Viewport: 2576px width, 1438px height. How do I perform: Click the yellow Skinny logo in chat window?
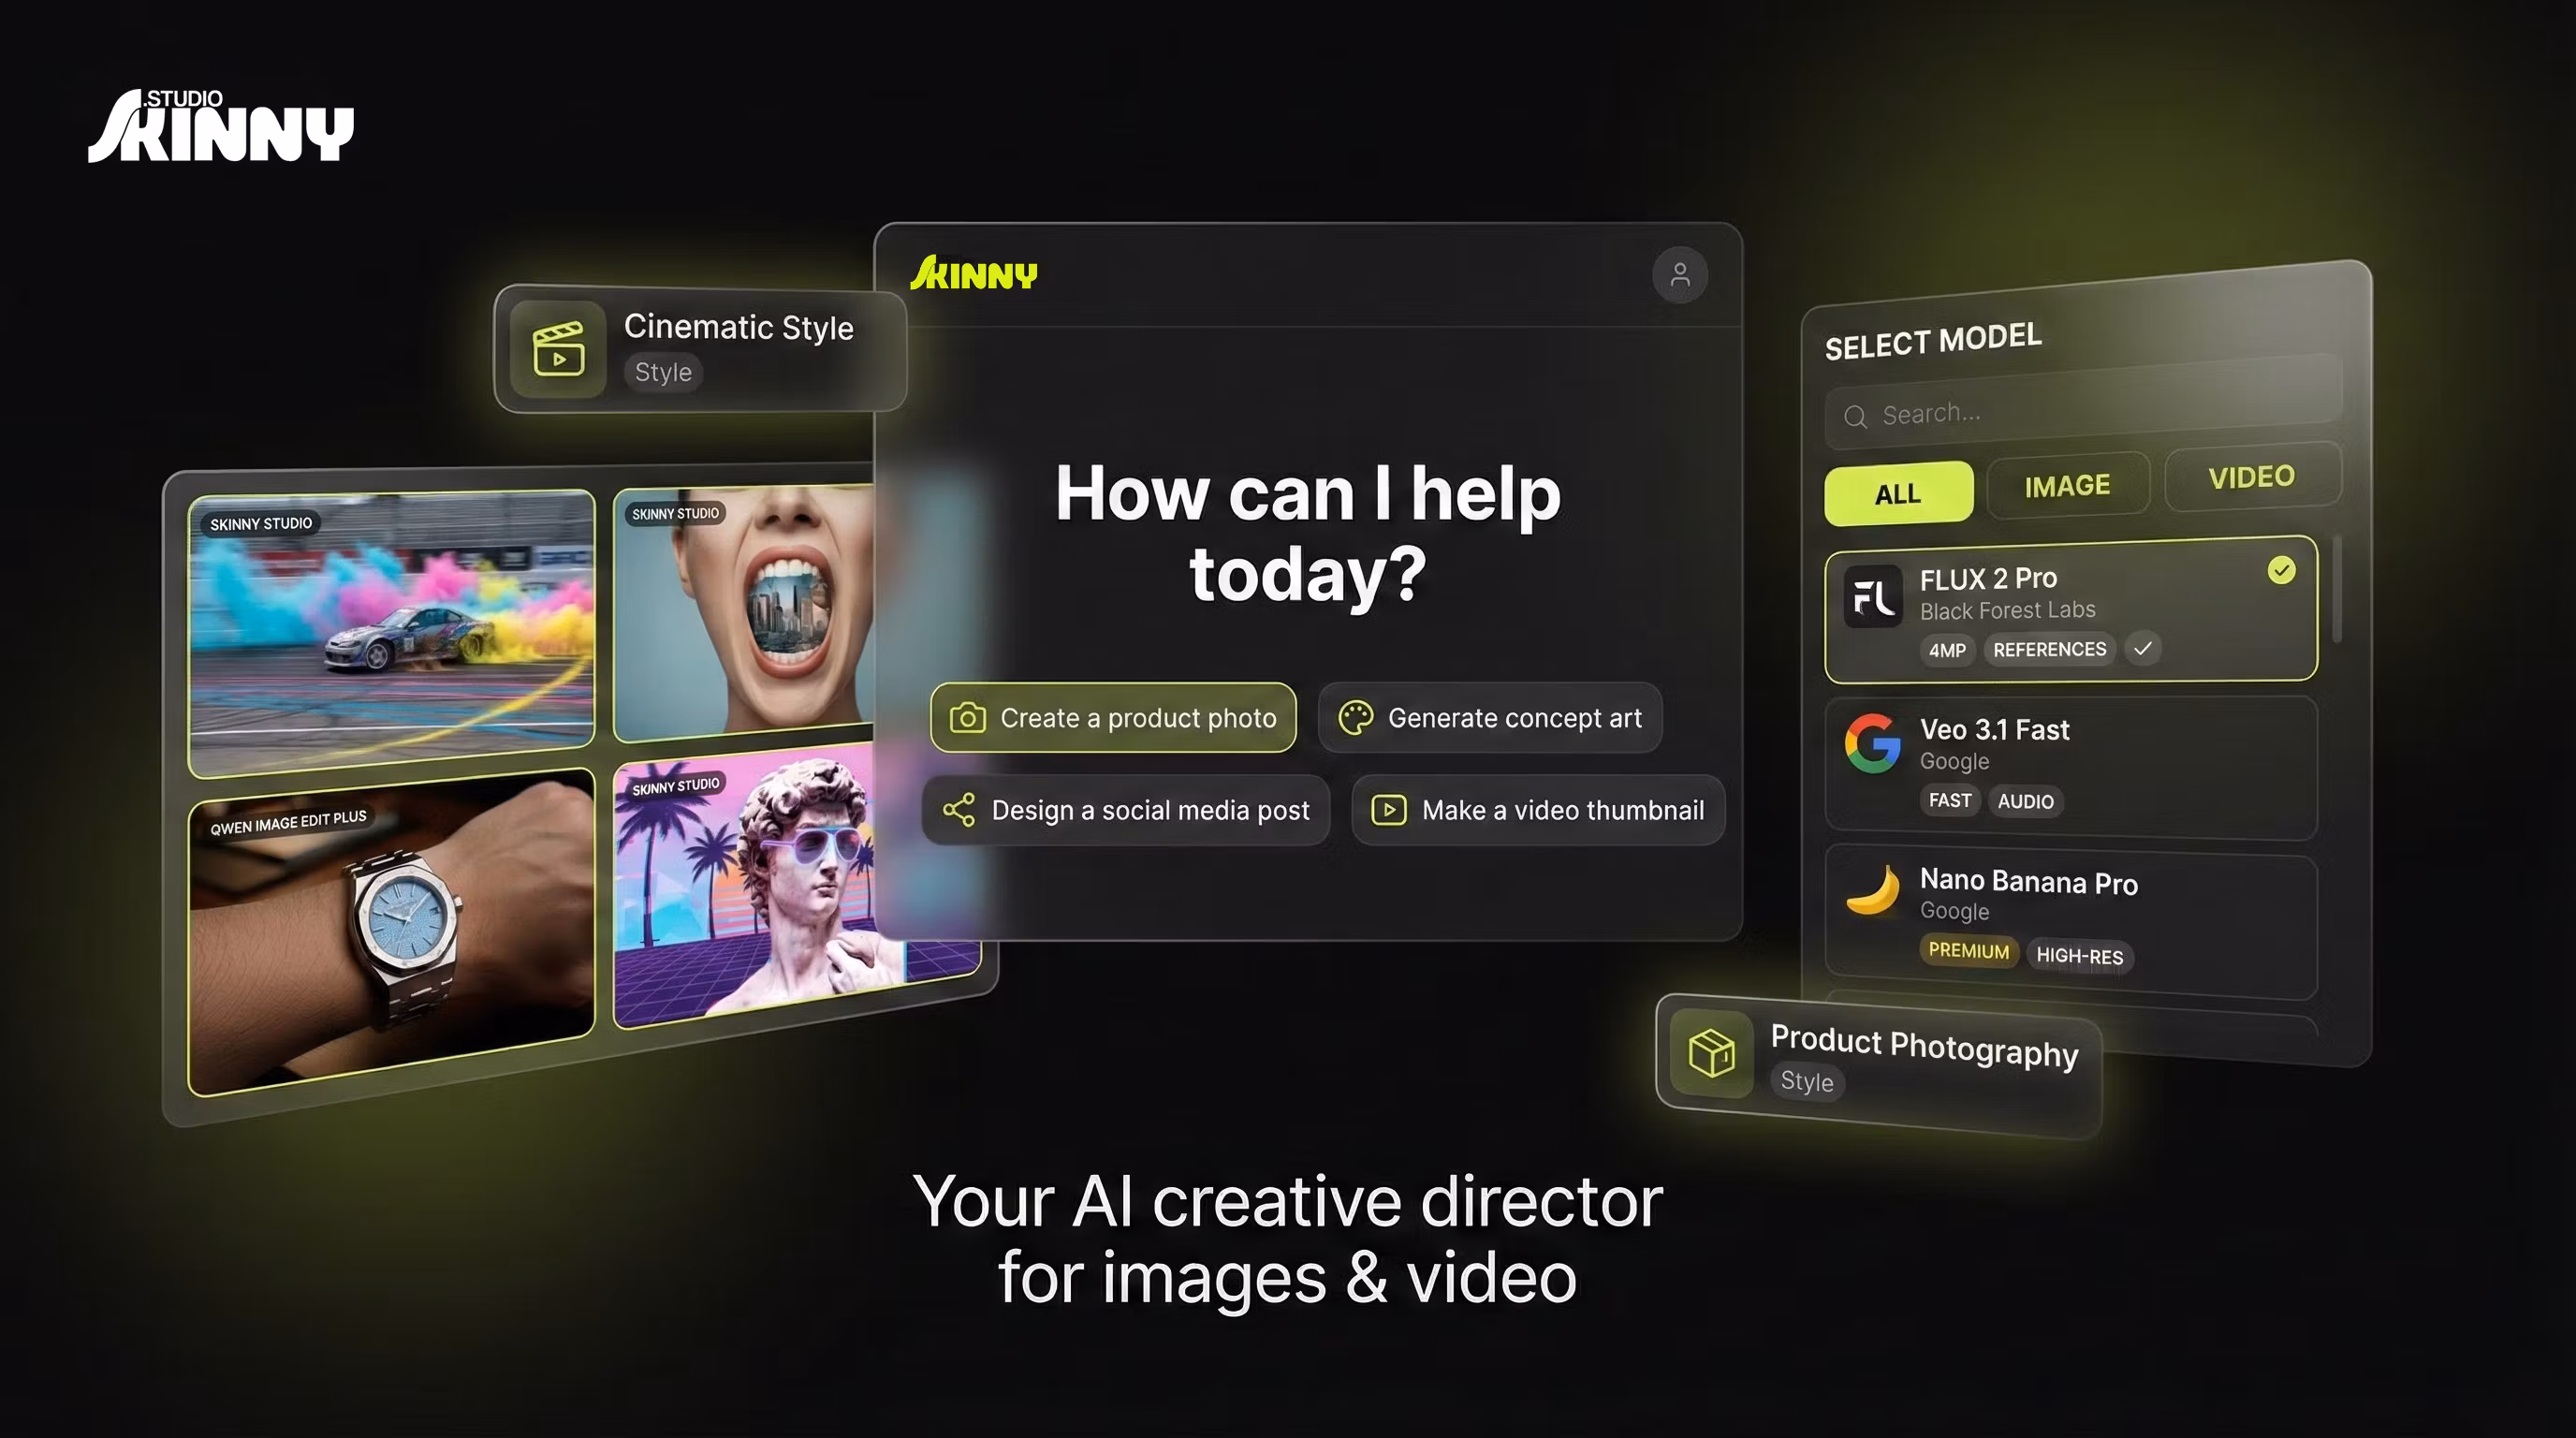click(973, 273)
